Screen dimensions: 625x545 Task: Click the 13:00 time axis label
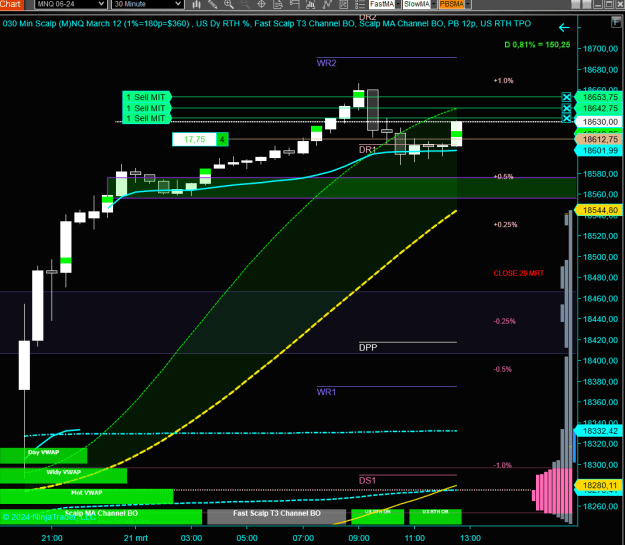[x=470, y=538]
